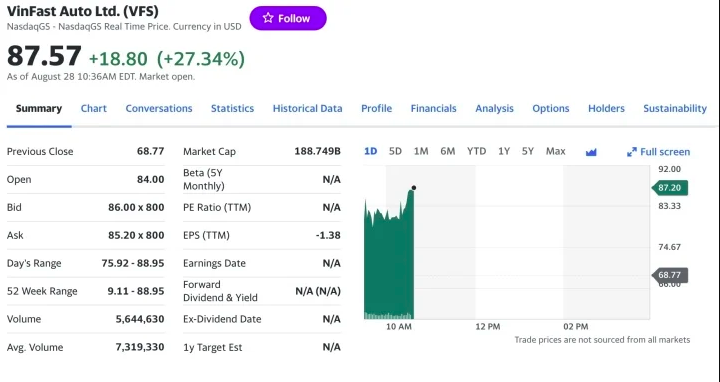Select the 1D chart range
Viewport: 720px width, 382px height.
371,151
